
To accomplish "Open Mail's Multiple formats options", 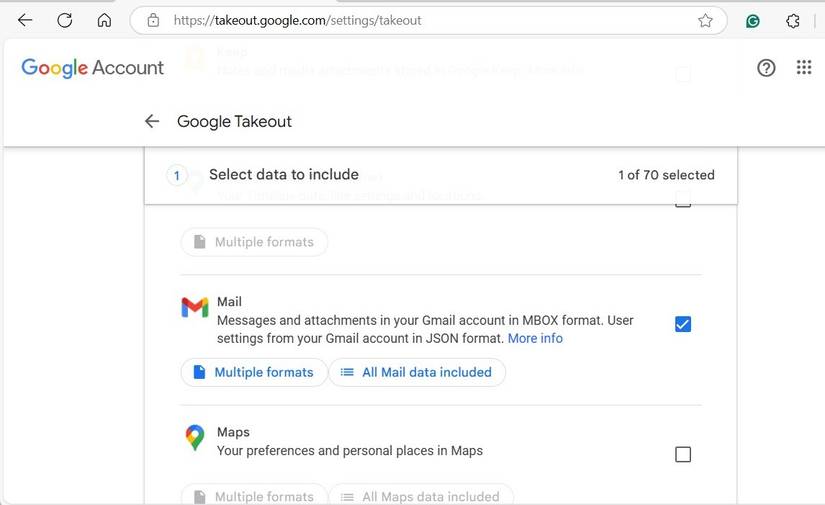I will point(254,372).
